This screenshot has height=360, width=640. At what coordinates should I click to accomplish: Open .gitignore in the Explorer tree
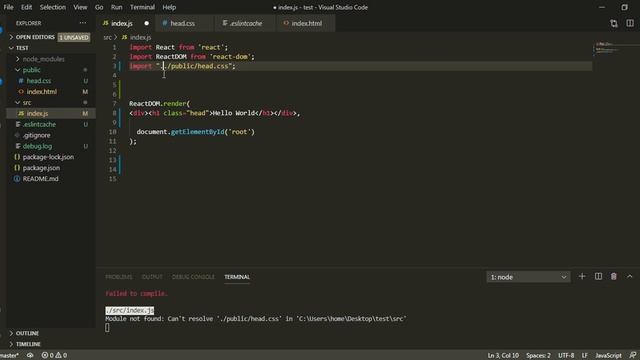pos(37,136)
